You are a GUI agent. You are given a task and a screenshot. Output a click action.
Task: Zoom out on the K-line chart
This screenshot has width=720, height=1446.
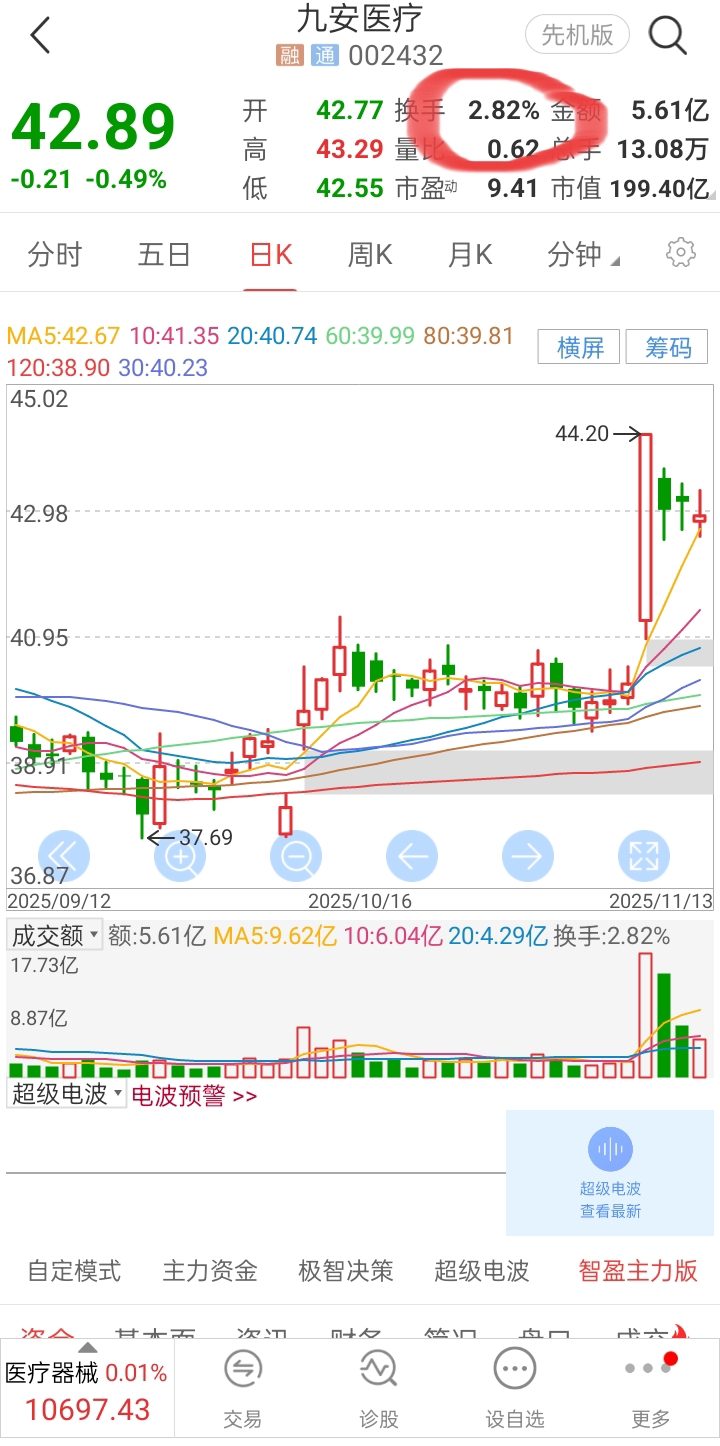click(296, 856)
